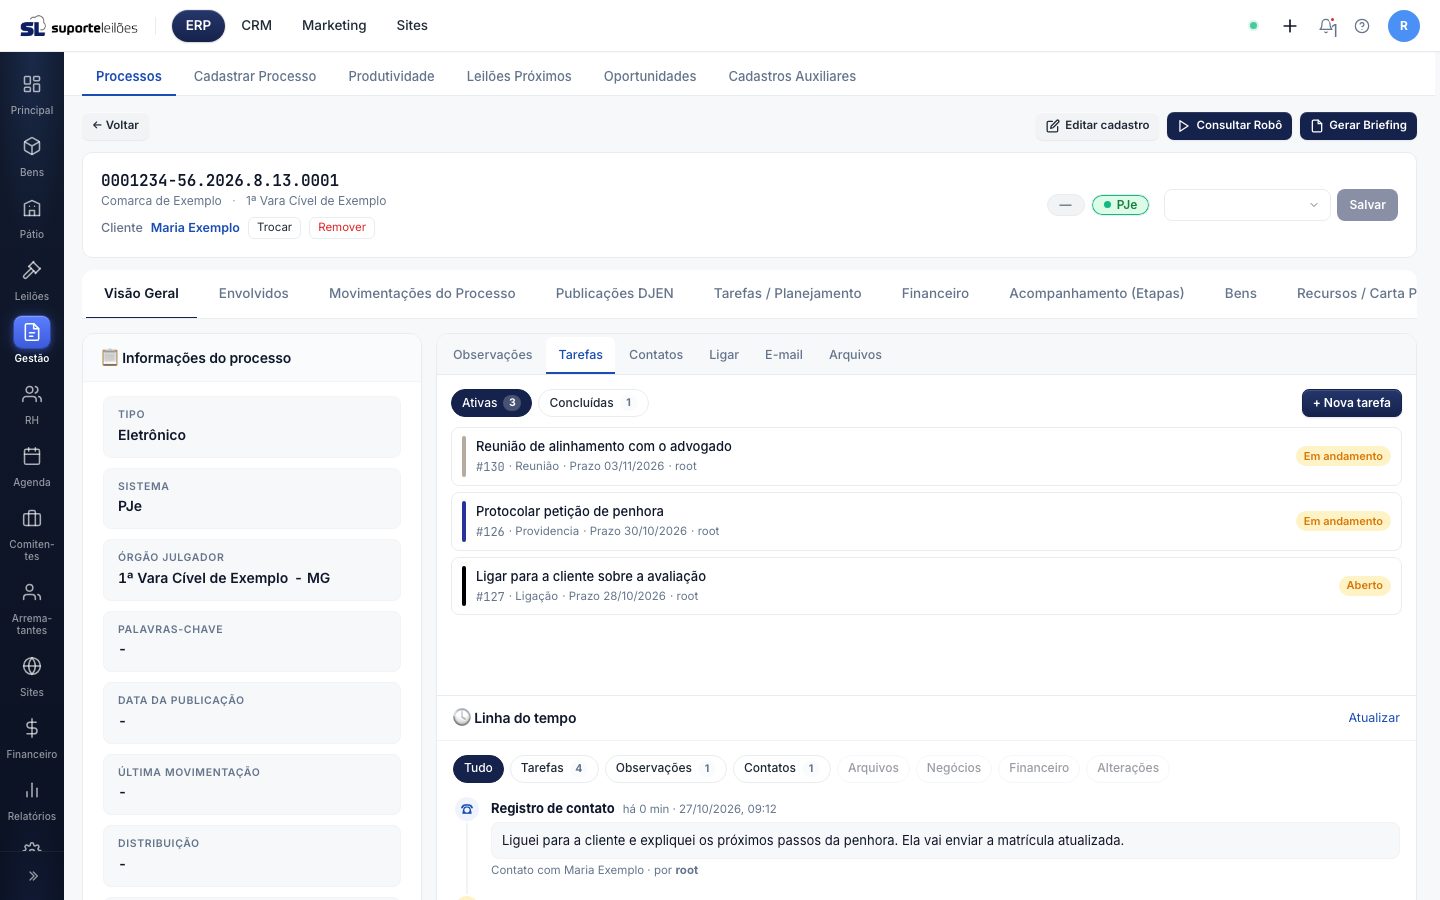Open client link Maria Exemplo

point(195,228)
